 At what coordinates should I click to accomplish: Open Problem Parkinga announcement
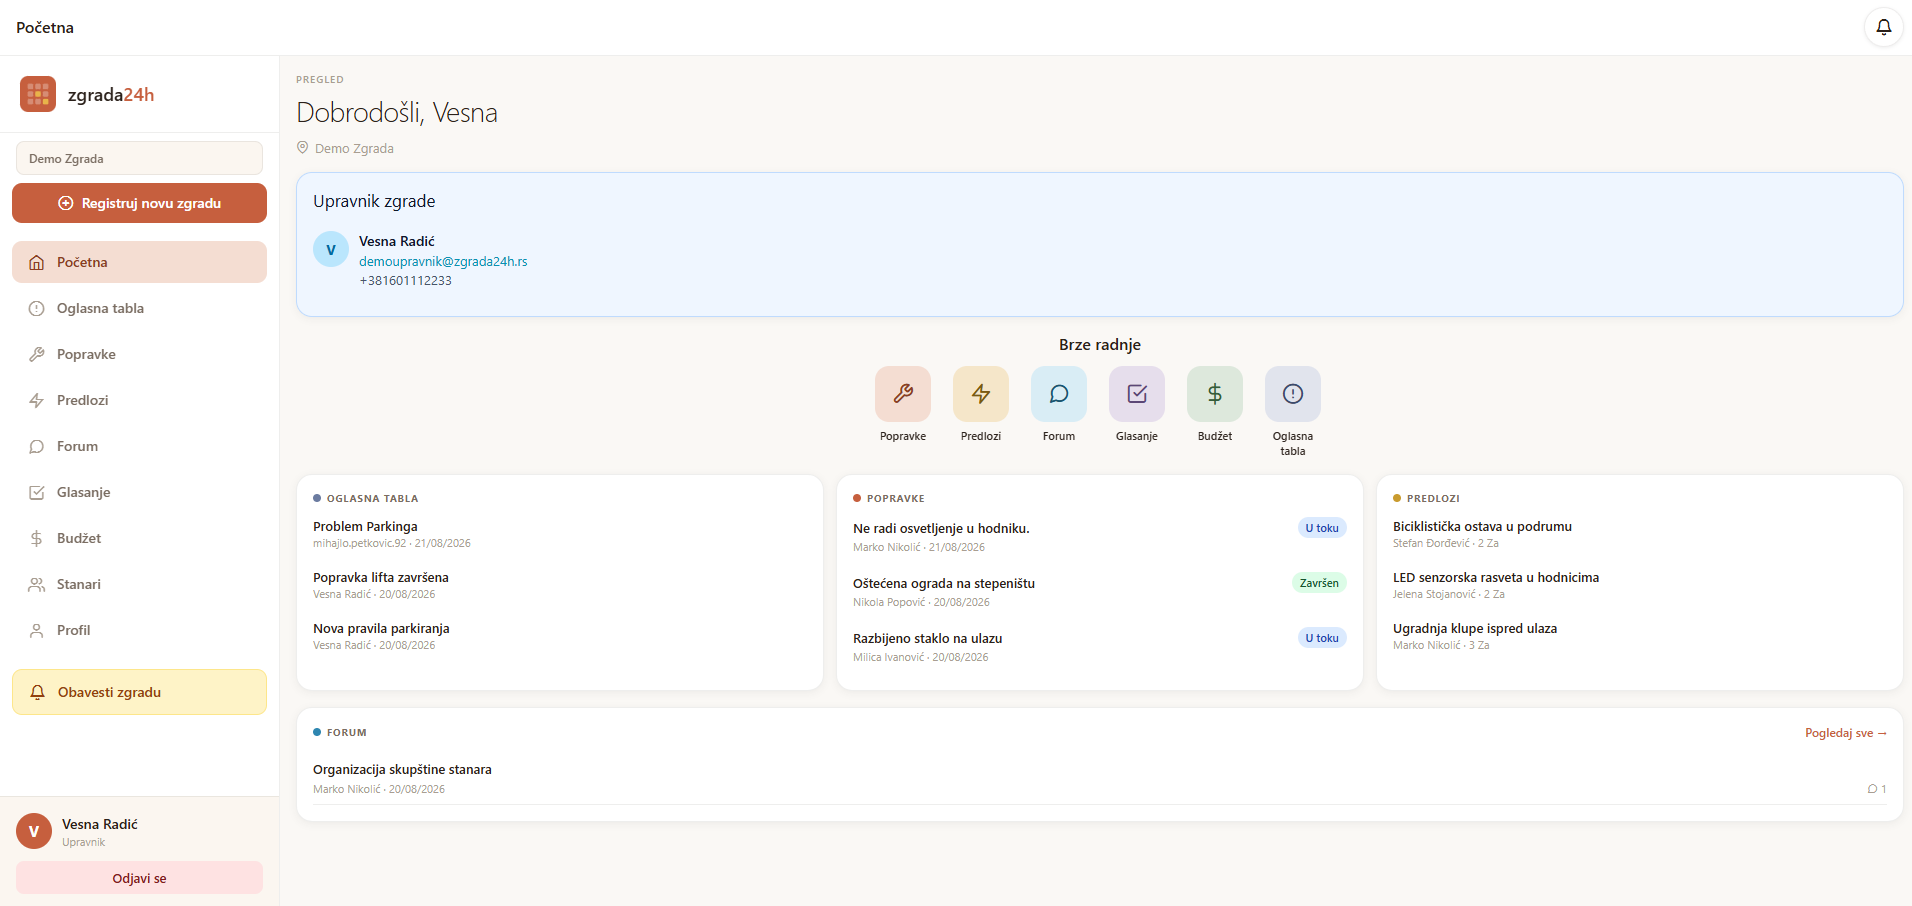coord(365,526)
